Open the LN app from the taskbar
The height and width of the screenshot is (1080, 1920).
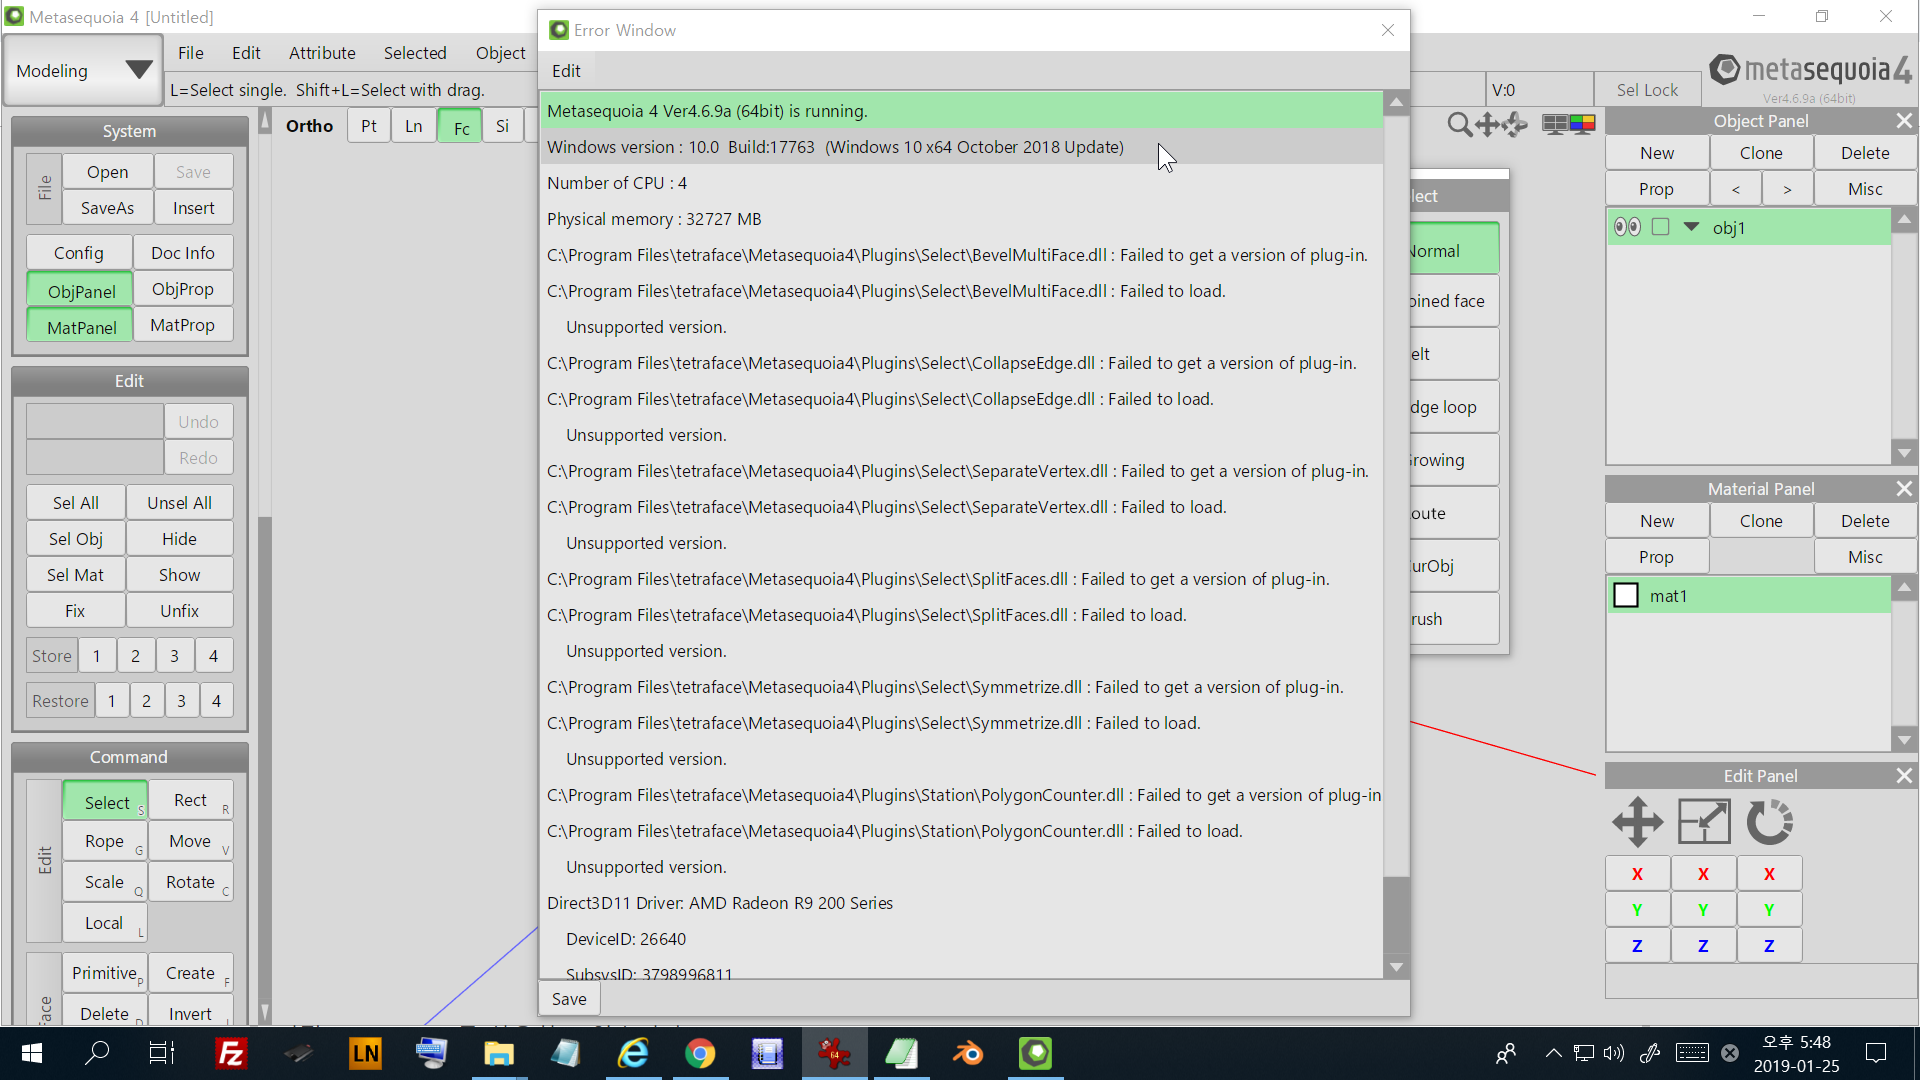(x=365, y=1053)
